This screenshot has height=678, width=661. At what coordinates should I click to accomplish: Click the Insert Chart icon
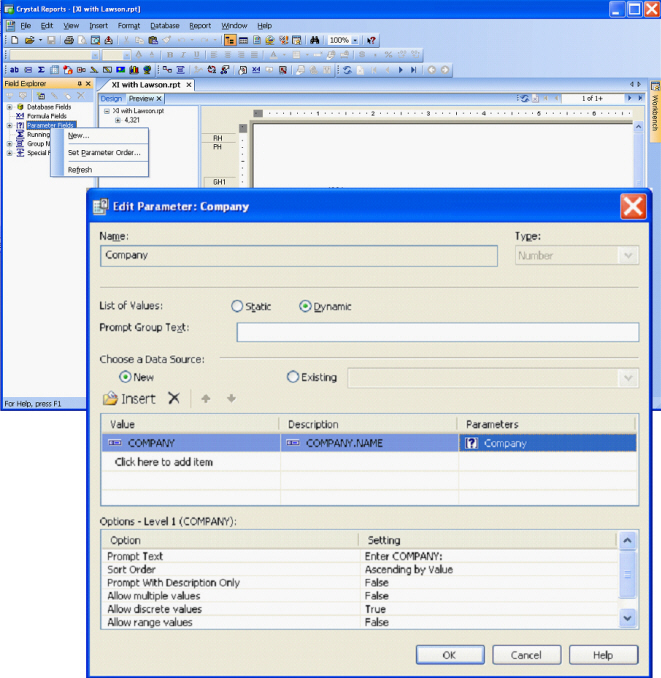pyautogui.click(x=134, y=70)
